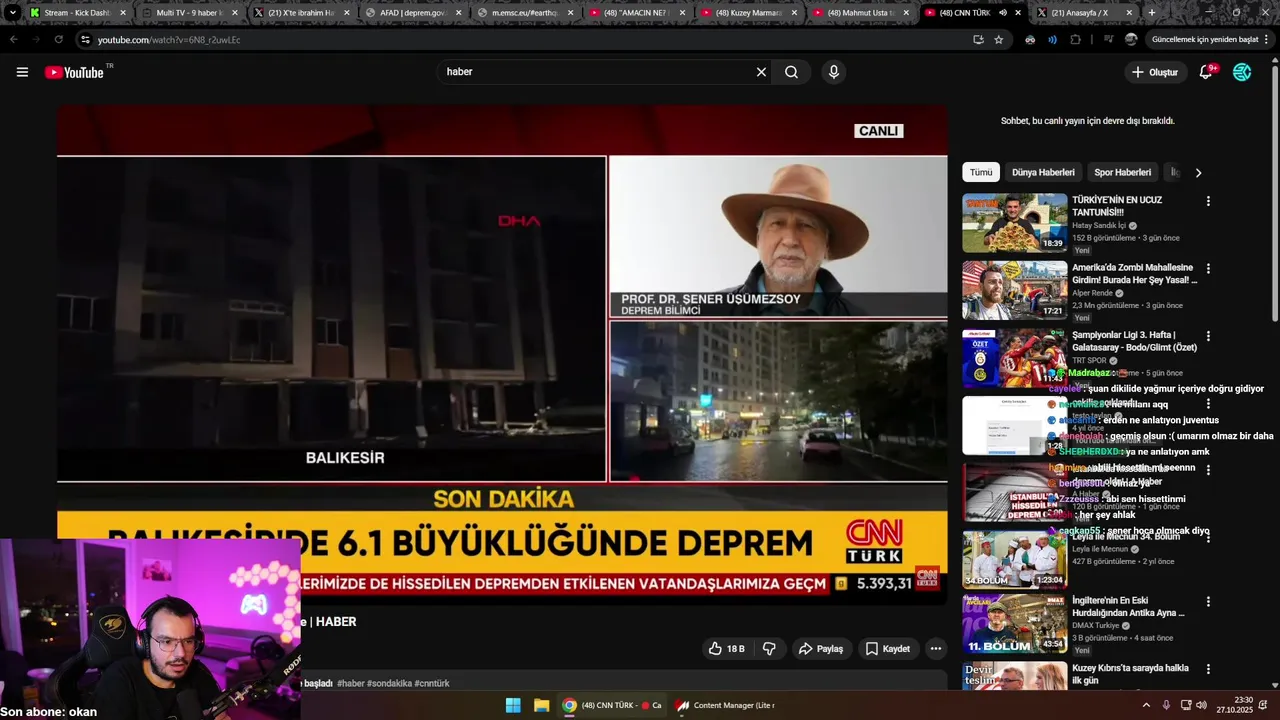Open options for TÜRKİYE'NİN EN UCUZ TANTUNİSİ video
The height and width of the screenshot is (720, 1280).
1208,201
